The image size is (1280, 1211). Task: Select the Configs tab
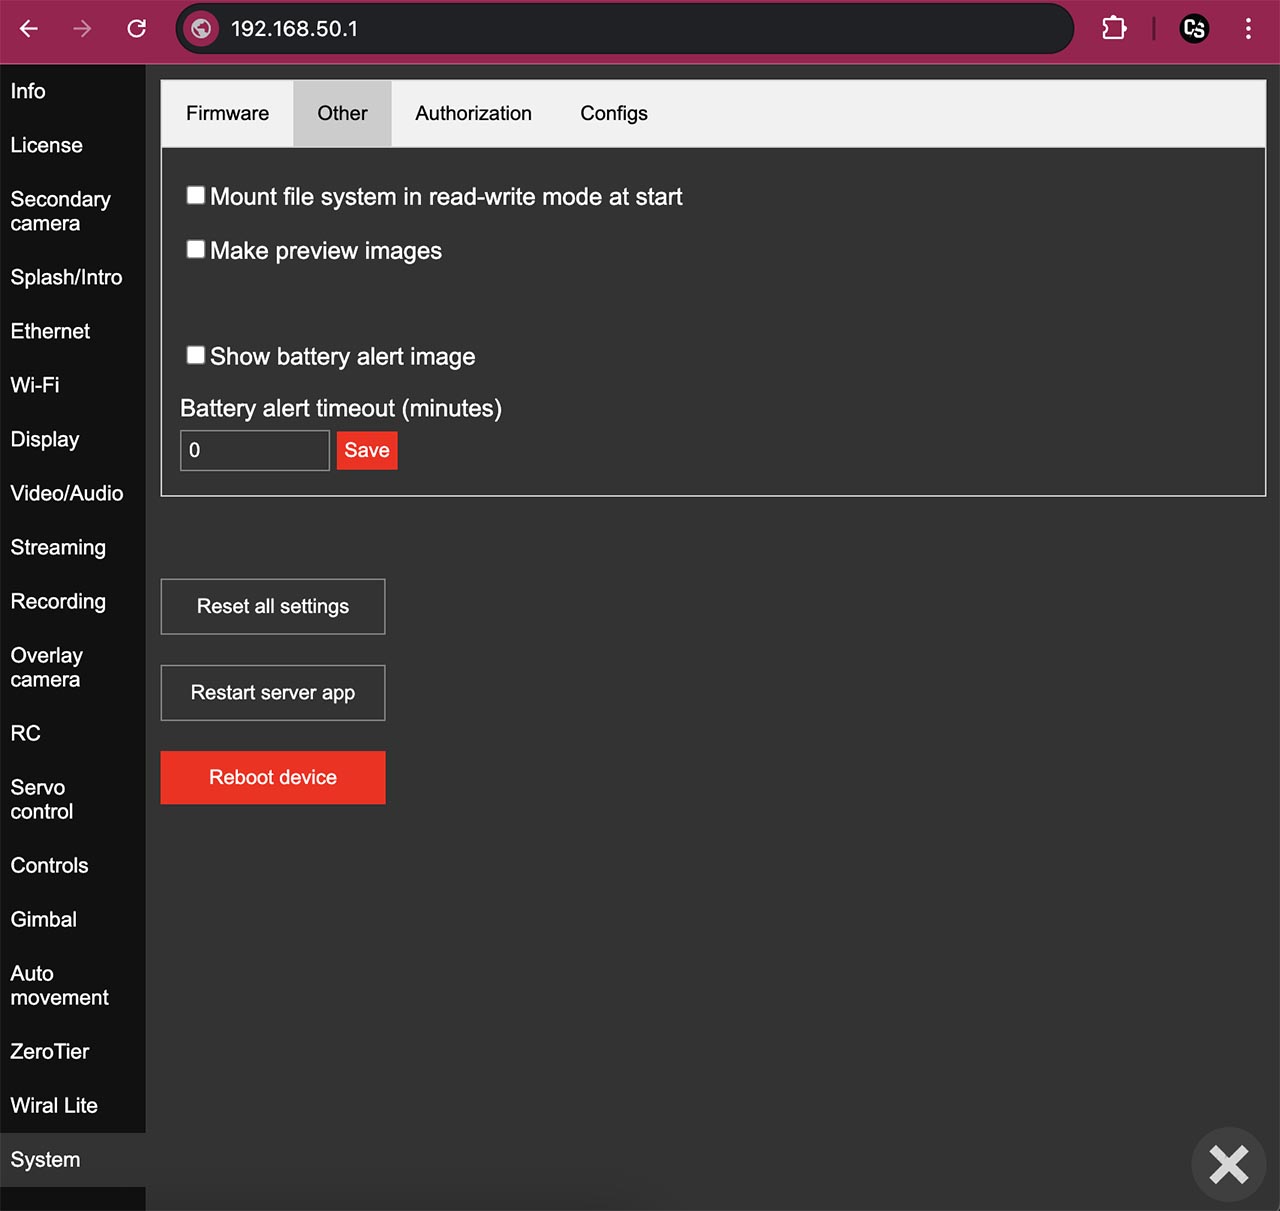(x=614, y=114)
